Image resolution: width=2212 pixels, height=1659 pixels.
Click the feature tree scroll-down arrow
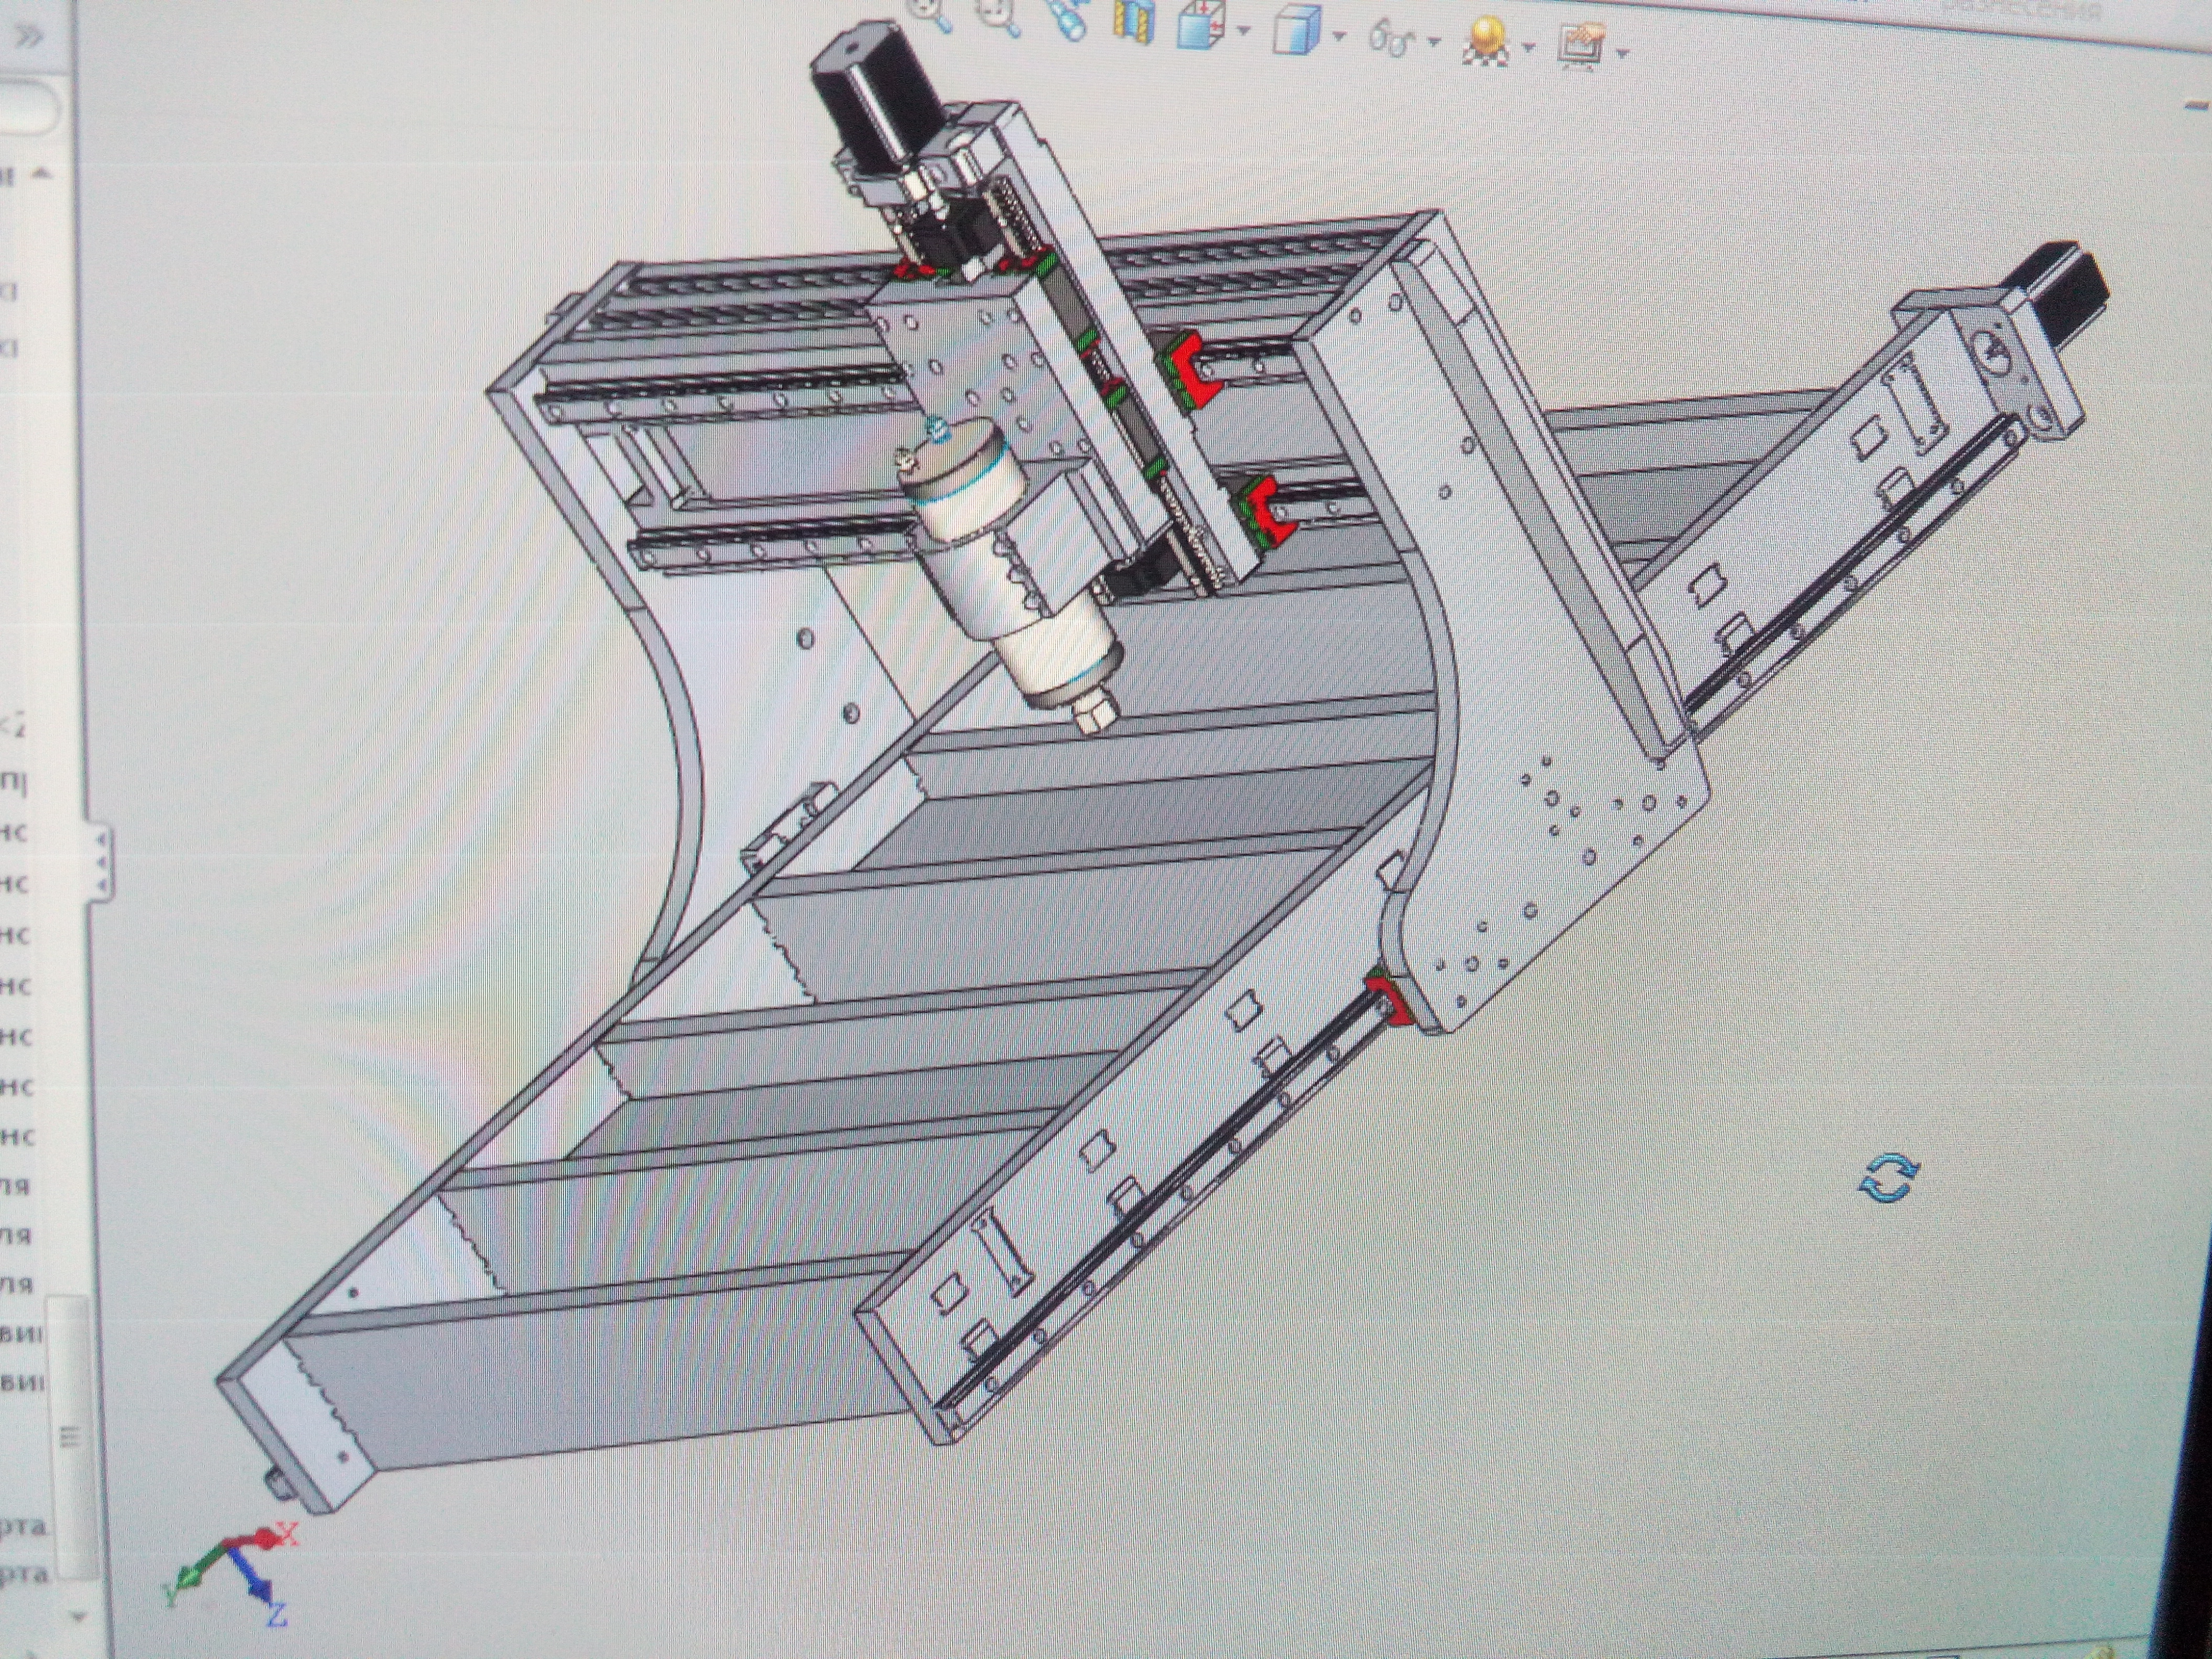78,1615
